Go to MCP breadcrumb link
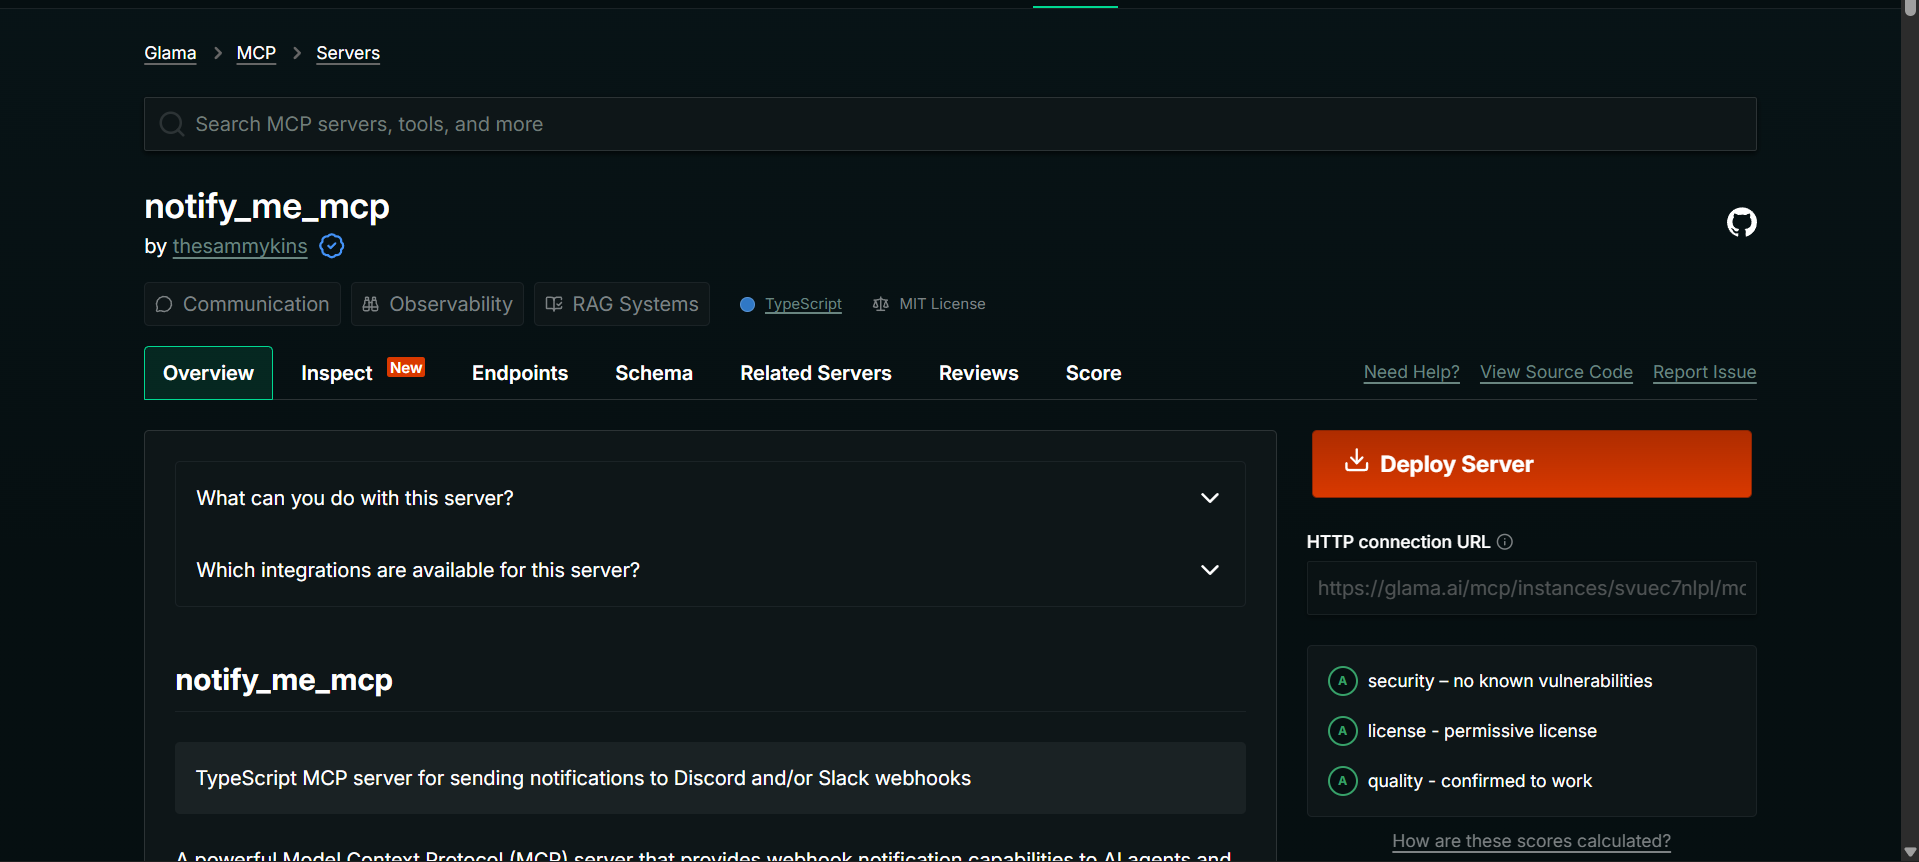This screenshot has height=862, width=1919. pyautogui.click(x=256, y=53)
